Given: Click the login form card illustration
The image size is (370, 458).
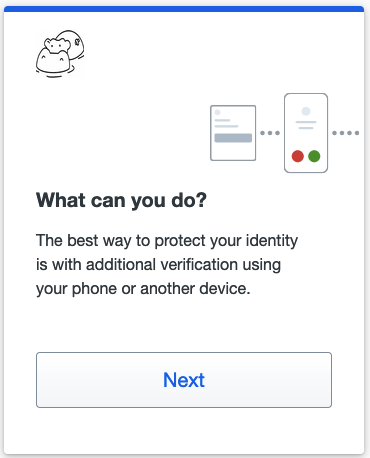Looking at the screenshot, I should pos(233,133).
